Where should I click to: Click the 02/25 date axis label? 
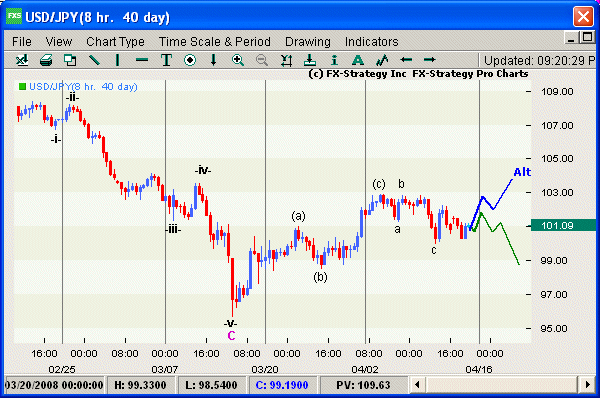pos(62,369)
